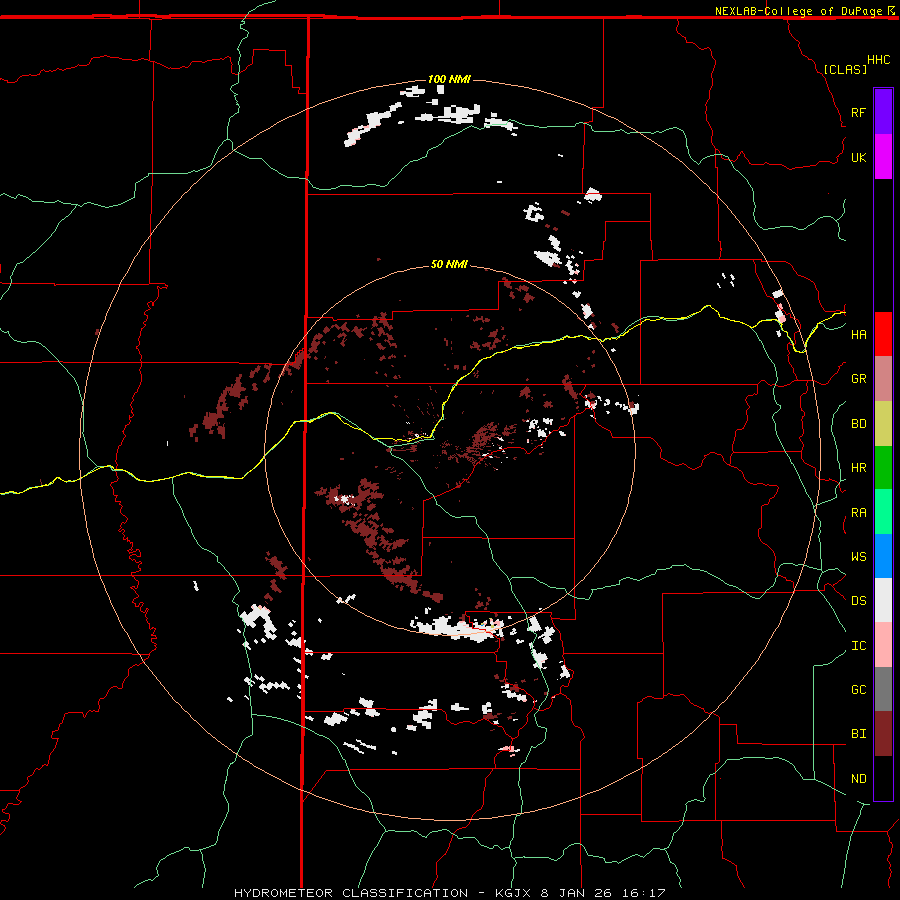Screen dimensions: 900x900
Task: Click the HA legend label
Action: 858,335
